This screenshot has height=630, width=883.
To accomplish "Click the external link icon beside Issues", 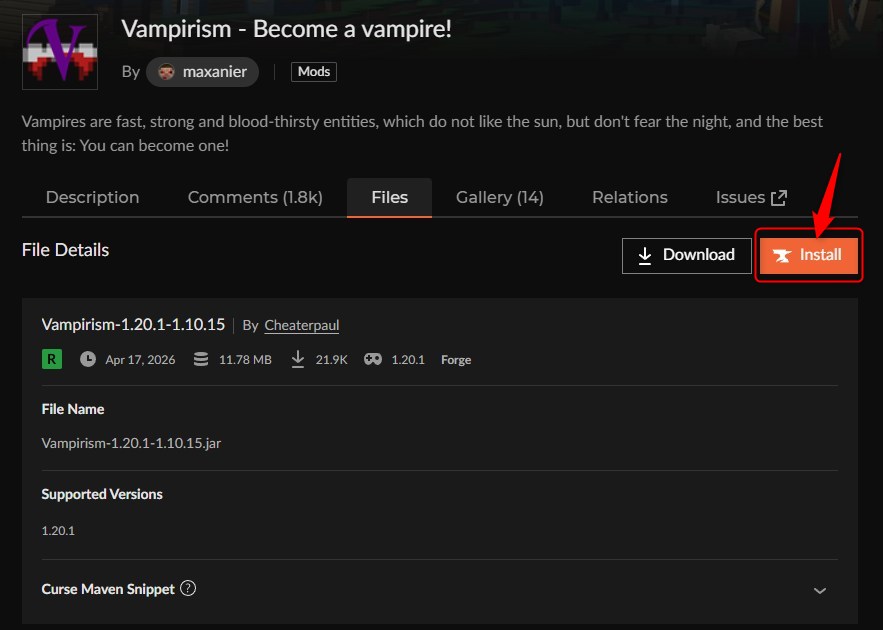I will [x=779, y=198].
